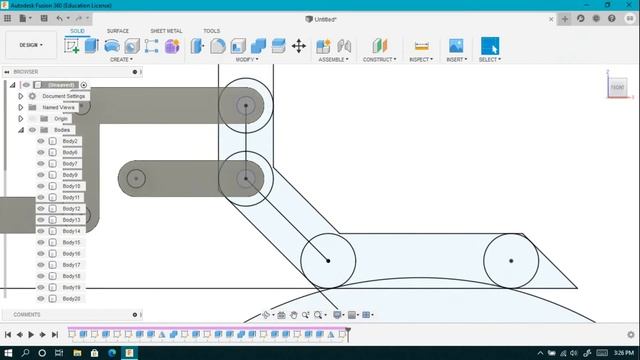The image size is (640, 360).
Task: Choose the Extrude tool
Action: coord(91,46)
